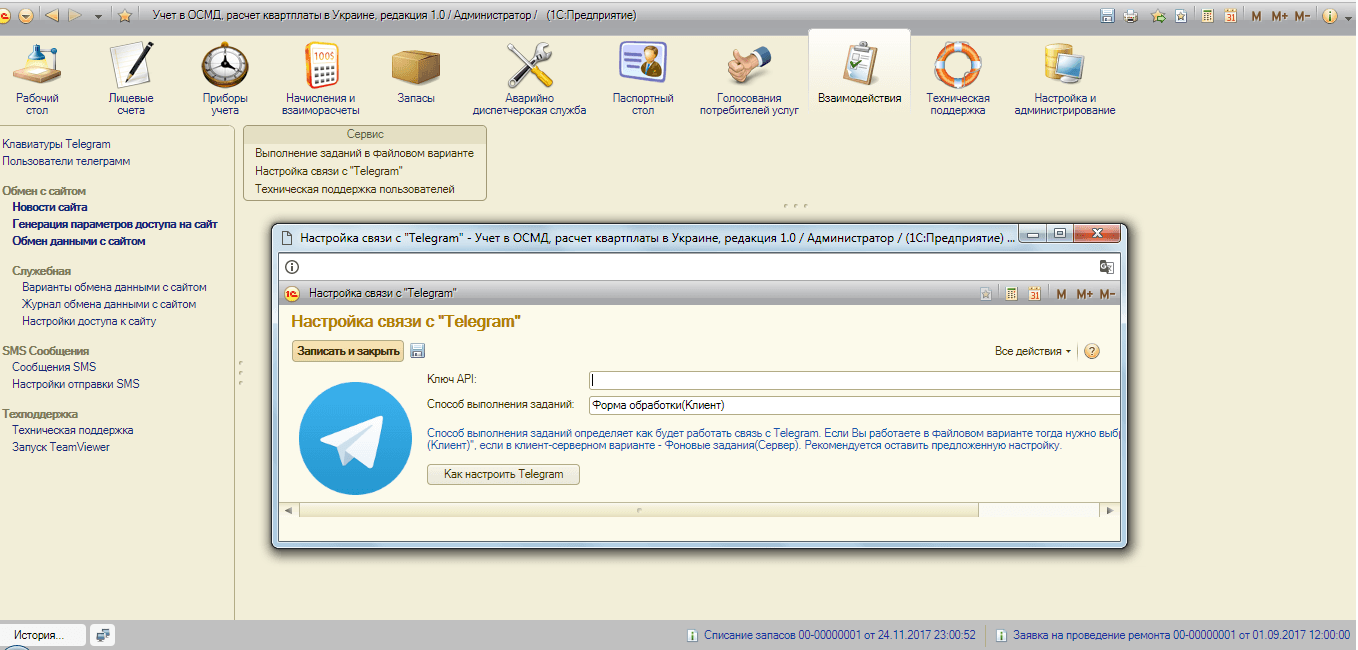Open navigation history dropdown arrow beside forward button
The image size is (1358, 650).
click(x=98, y=16)
